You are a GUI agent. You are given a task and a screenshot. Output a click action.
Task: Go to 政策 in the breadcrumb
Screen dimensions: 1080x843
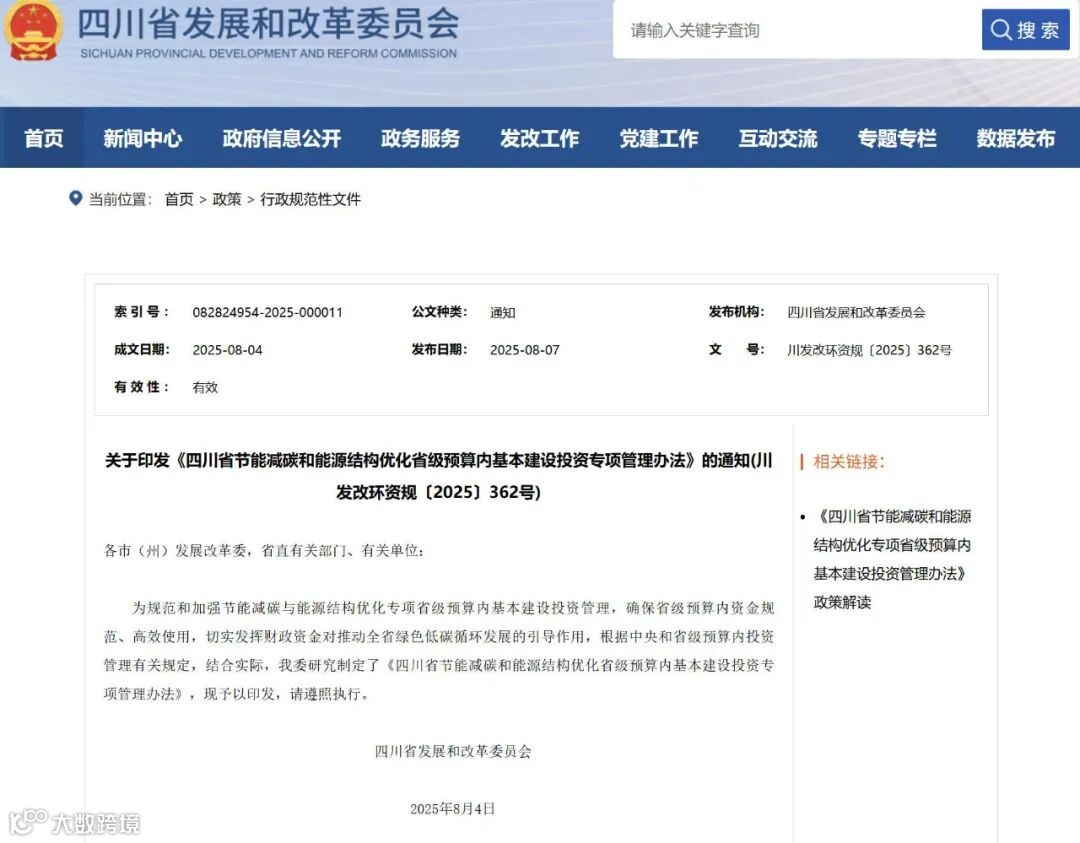227,199
